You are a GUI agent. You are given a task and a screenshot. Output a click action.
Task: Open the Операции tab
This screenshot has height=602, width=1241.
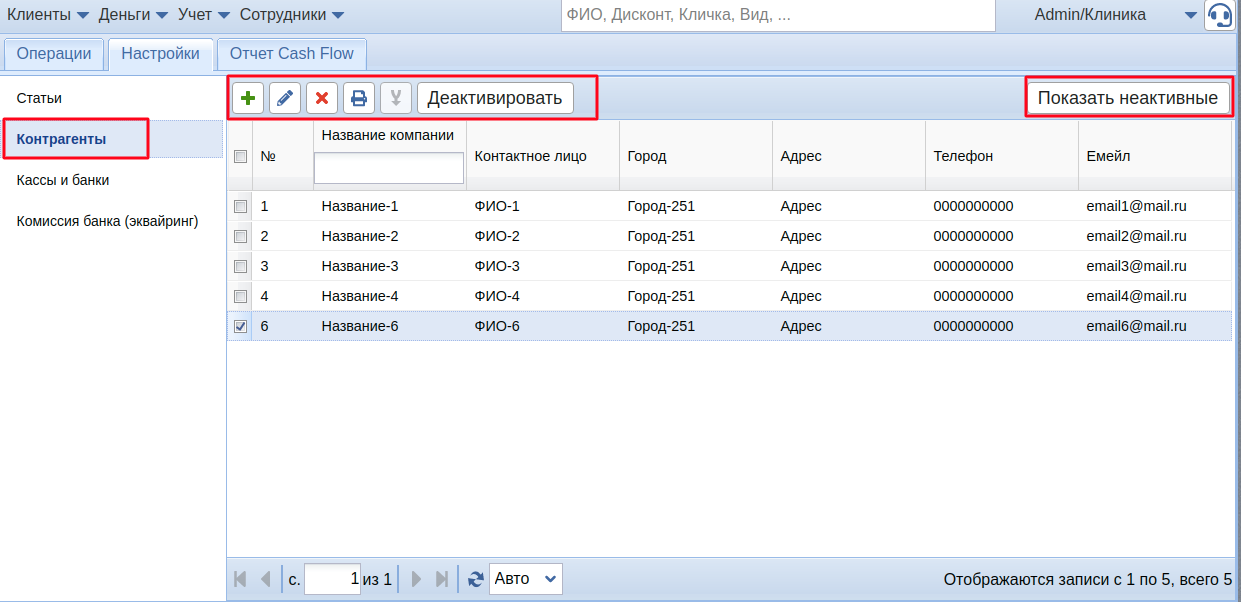(54, 54)
